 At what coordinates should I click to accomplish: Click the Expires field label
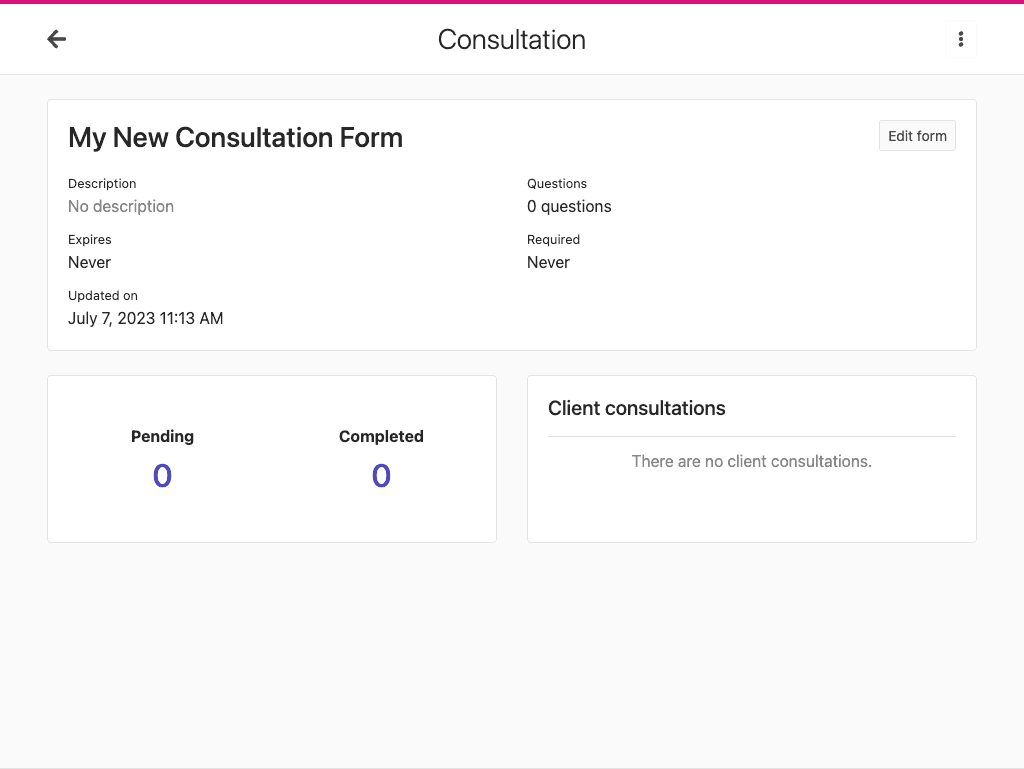(90, 240)
